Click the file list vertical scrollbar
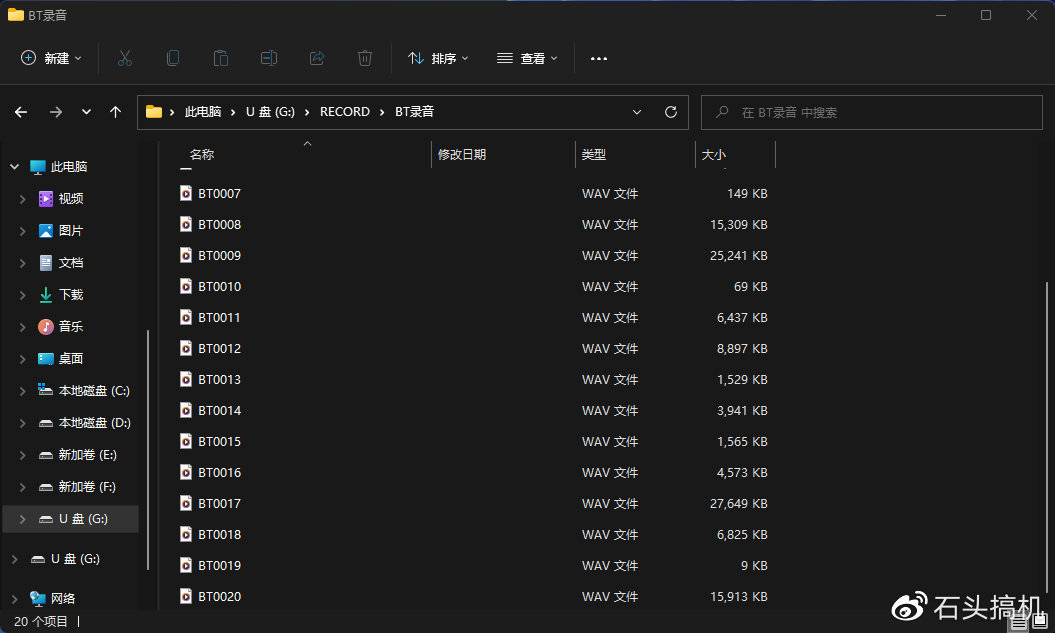This screenshot has height=633, width=1055. coord(1047,437)
